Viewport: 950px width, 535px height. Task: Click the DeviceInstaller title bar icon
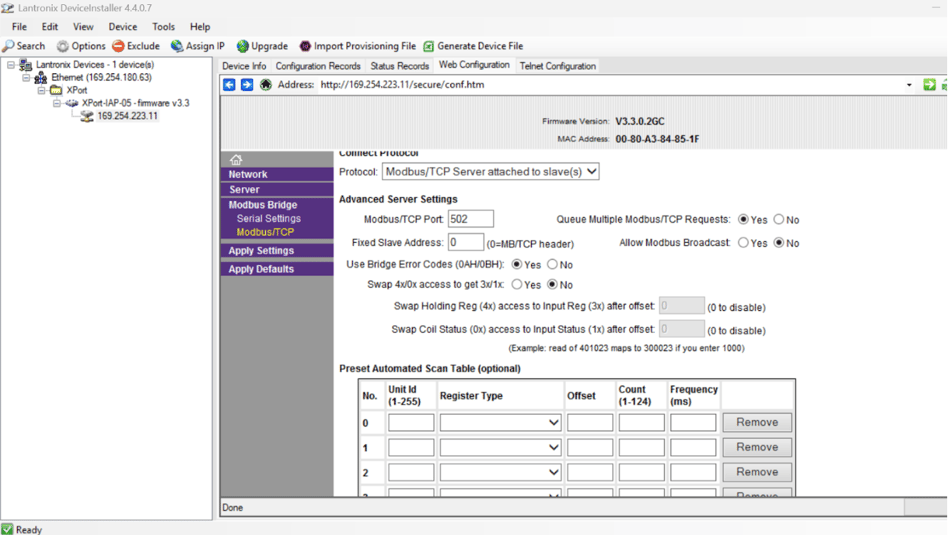tap(7, 8)
